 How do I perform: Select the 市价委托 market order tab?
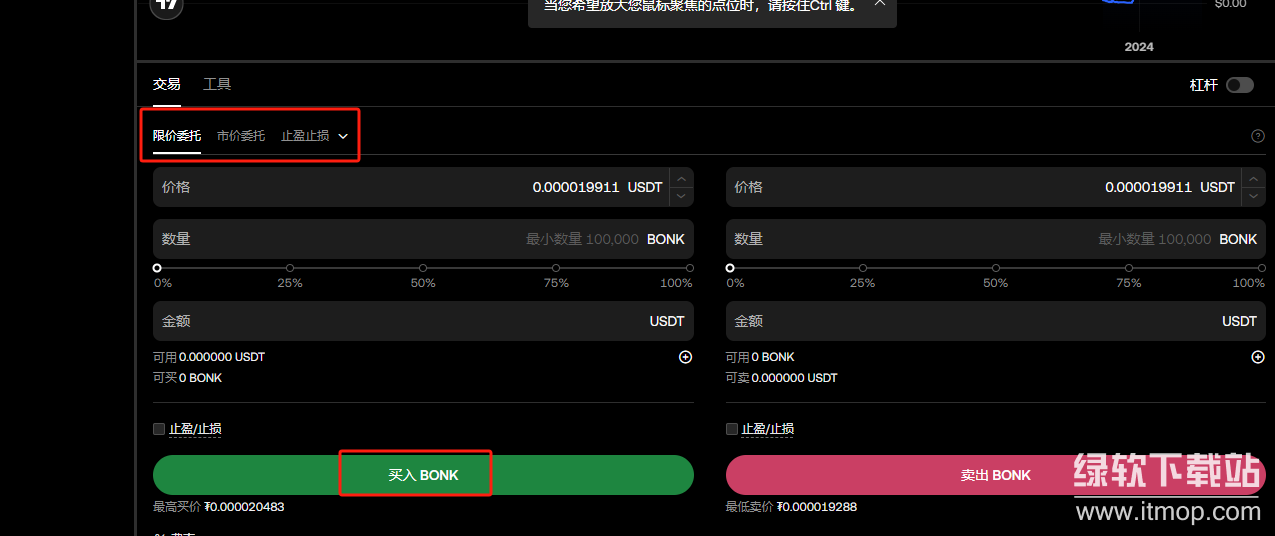click(241, 136)
